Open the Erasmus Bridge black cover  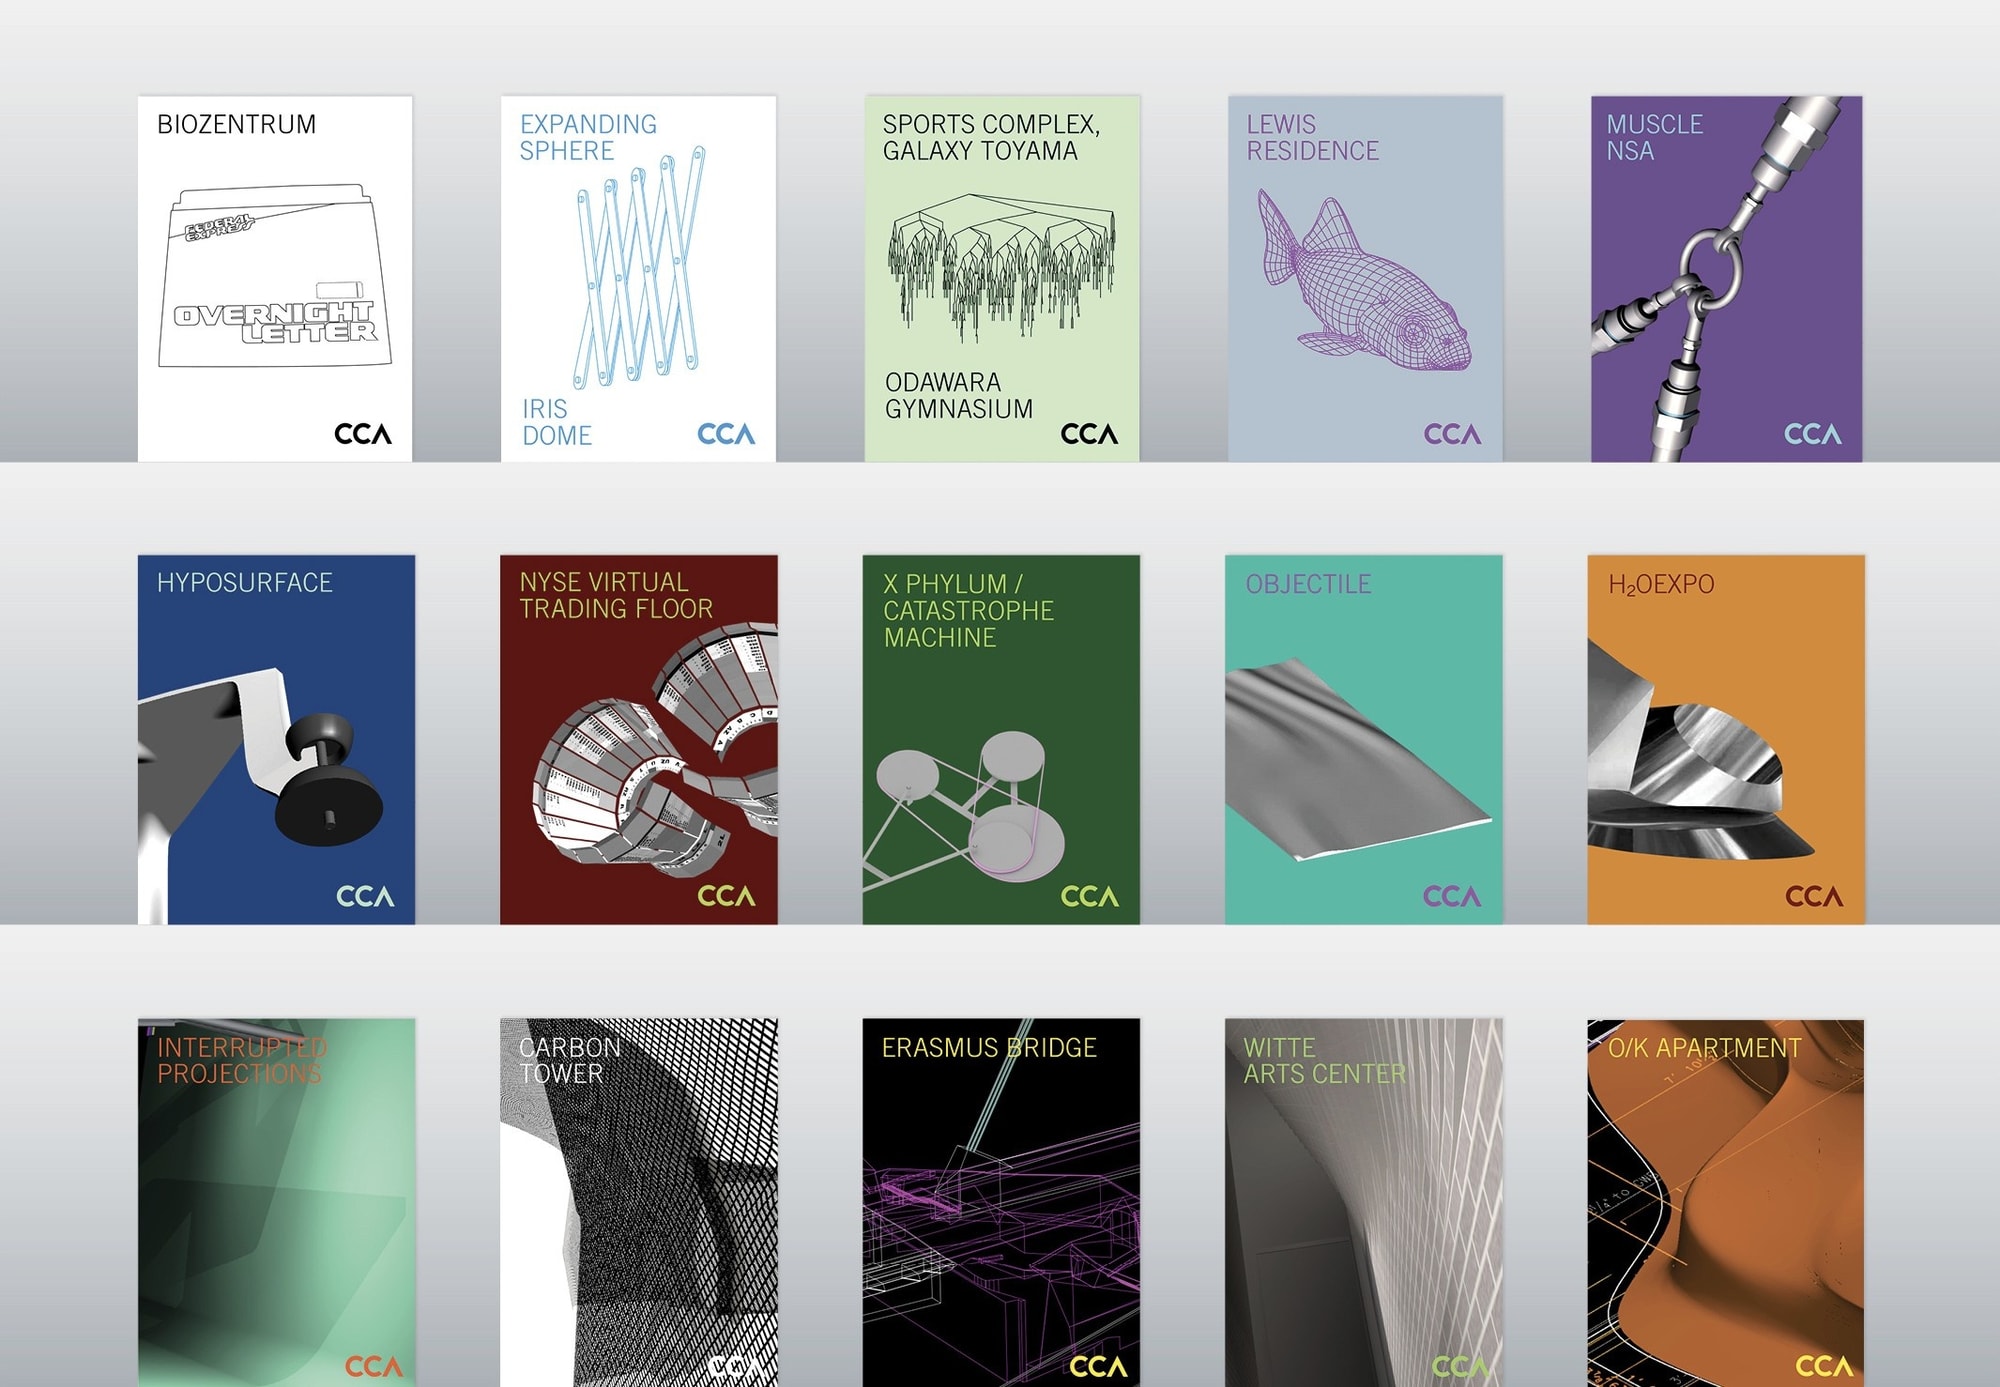(1001, 1203)
